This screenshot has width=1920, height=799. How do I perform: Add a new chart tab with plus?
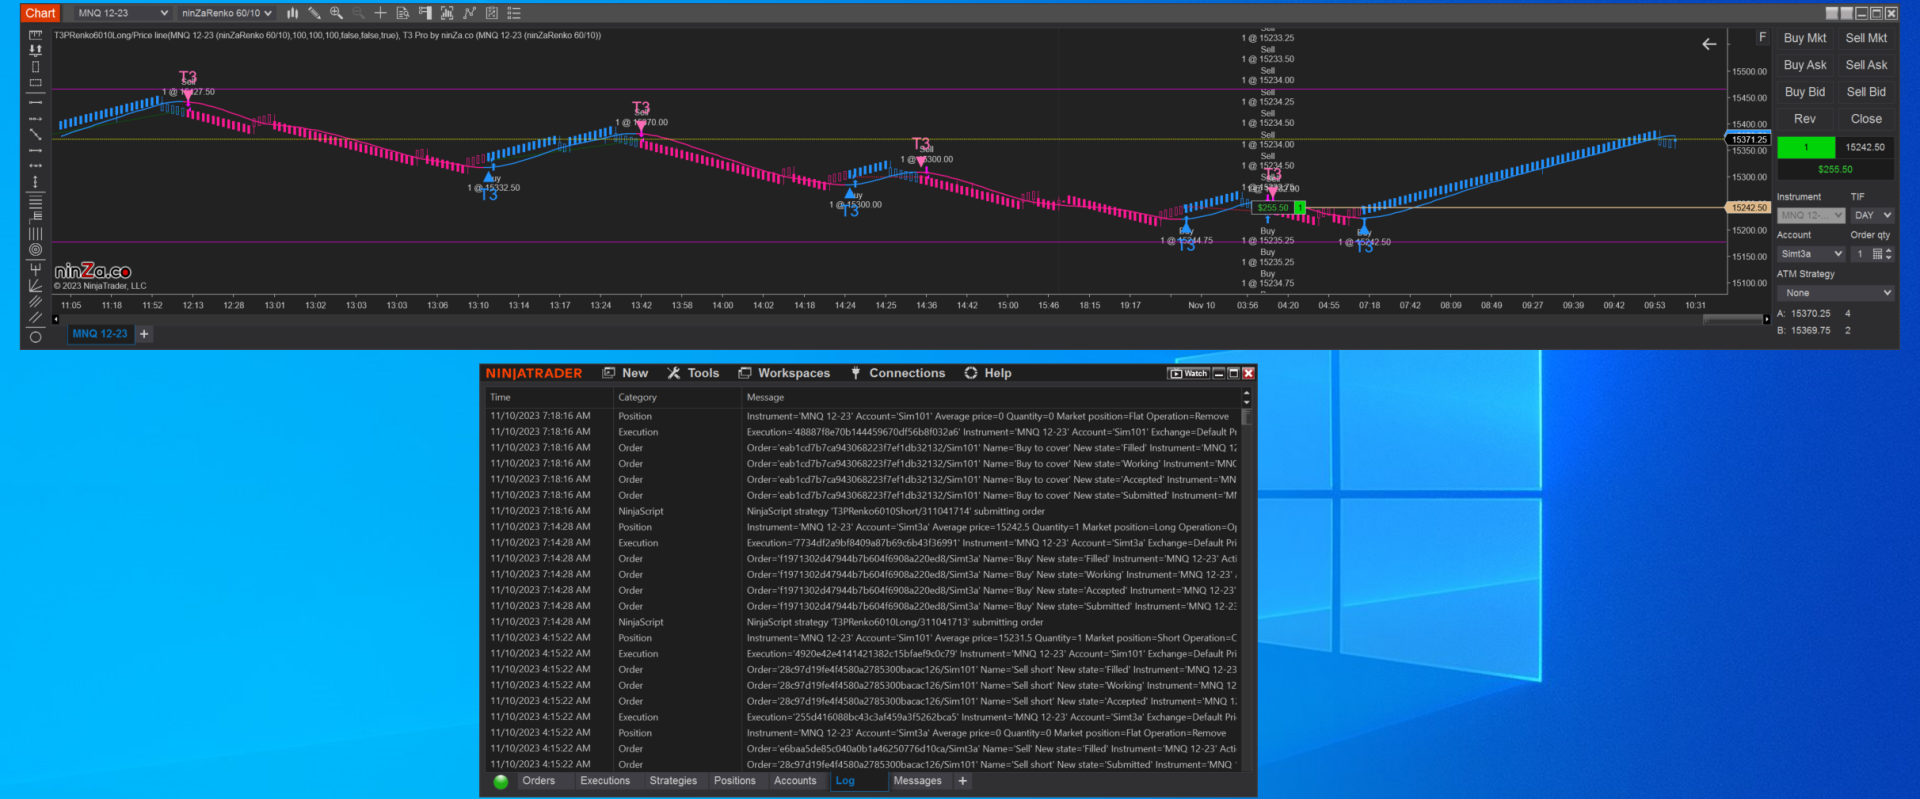coord(144,334)
